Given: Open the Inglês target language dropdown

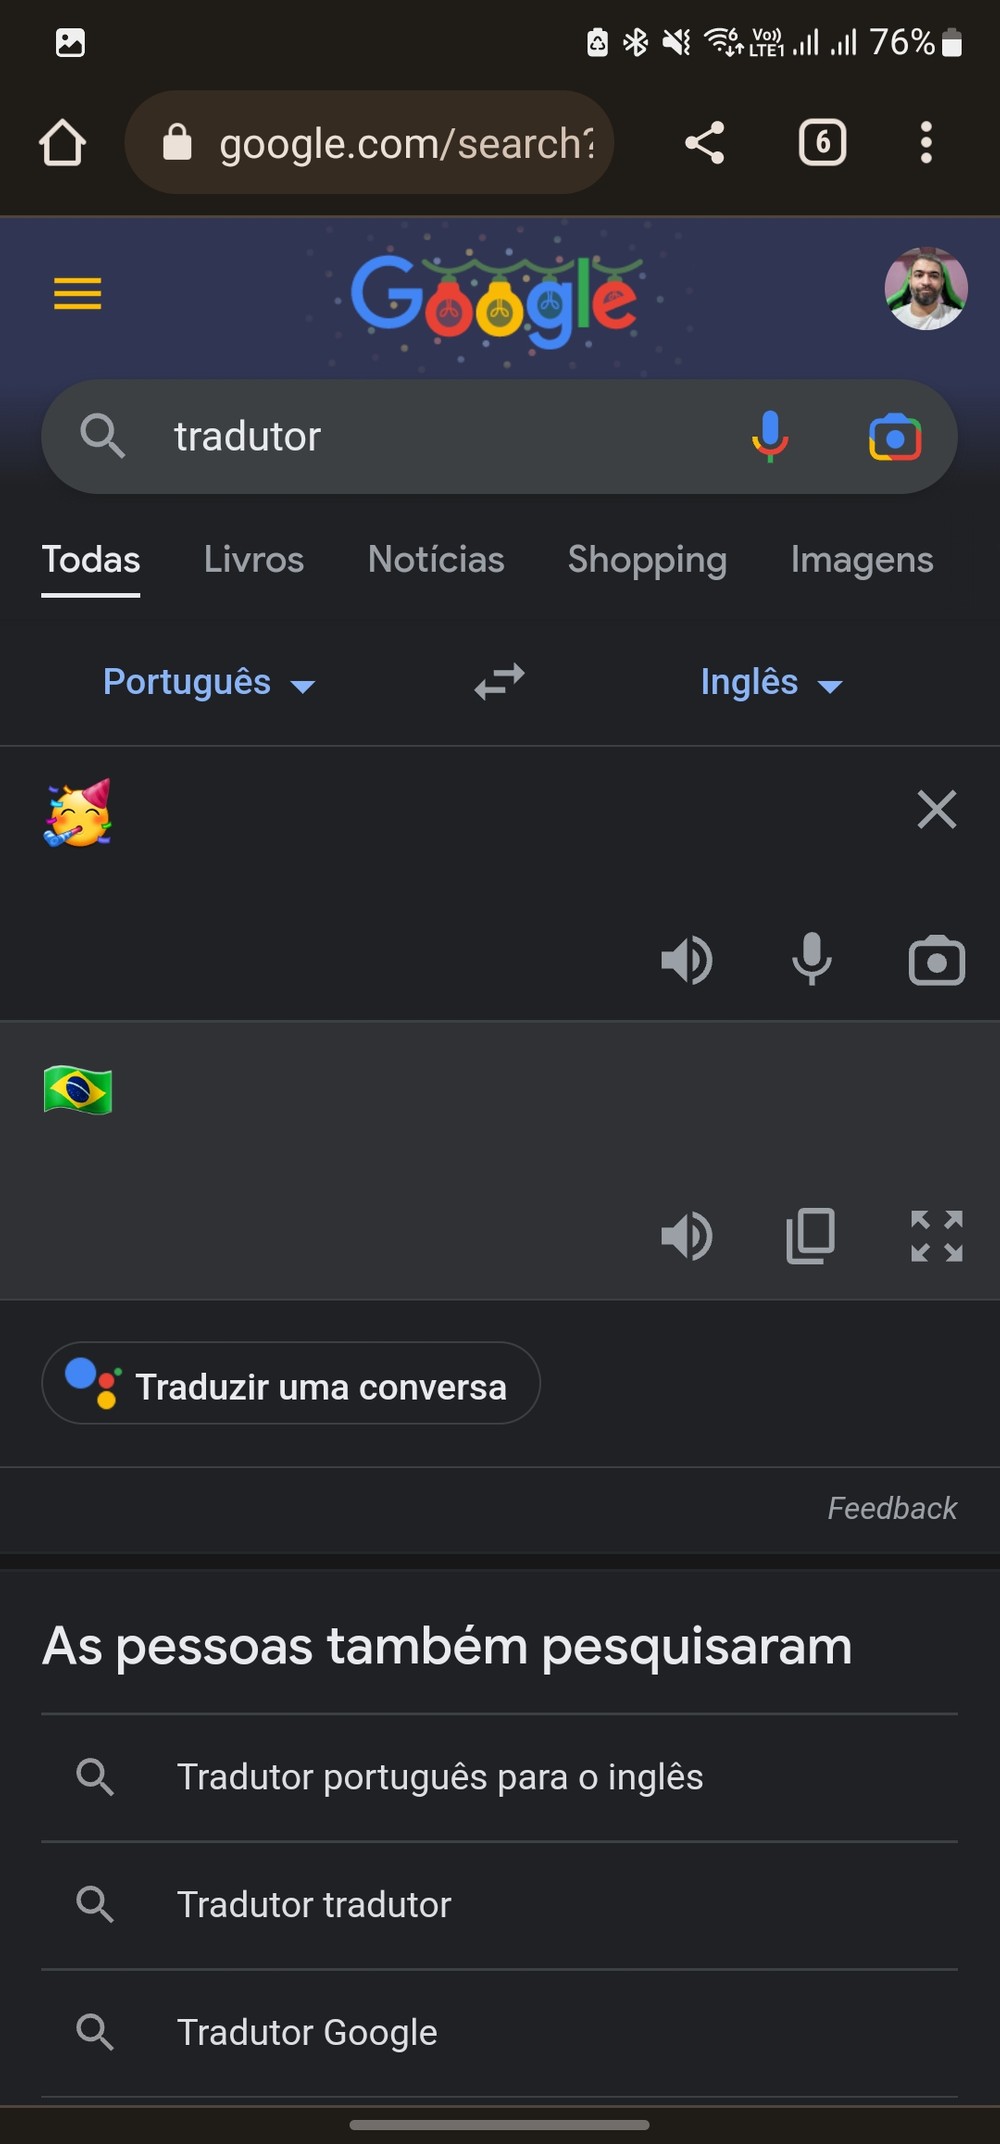Looking at the screenshot, I should click(x=770, y=683).
